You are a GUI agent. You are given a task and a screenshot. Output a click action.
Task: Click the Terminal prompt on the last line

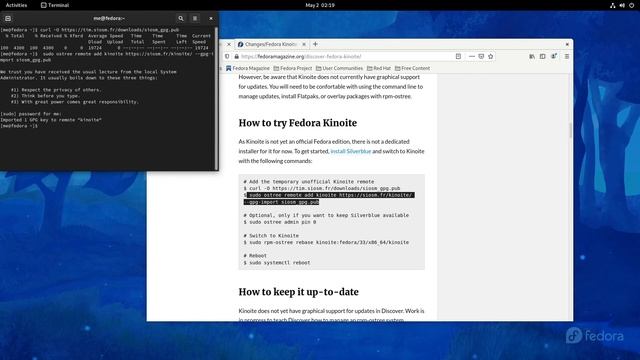[19, 126]
